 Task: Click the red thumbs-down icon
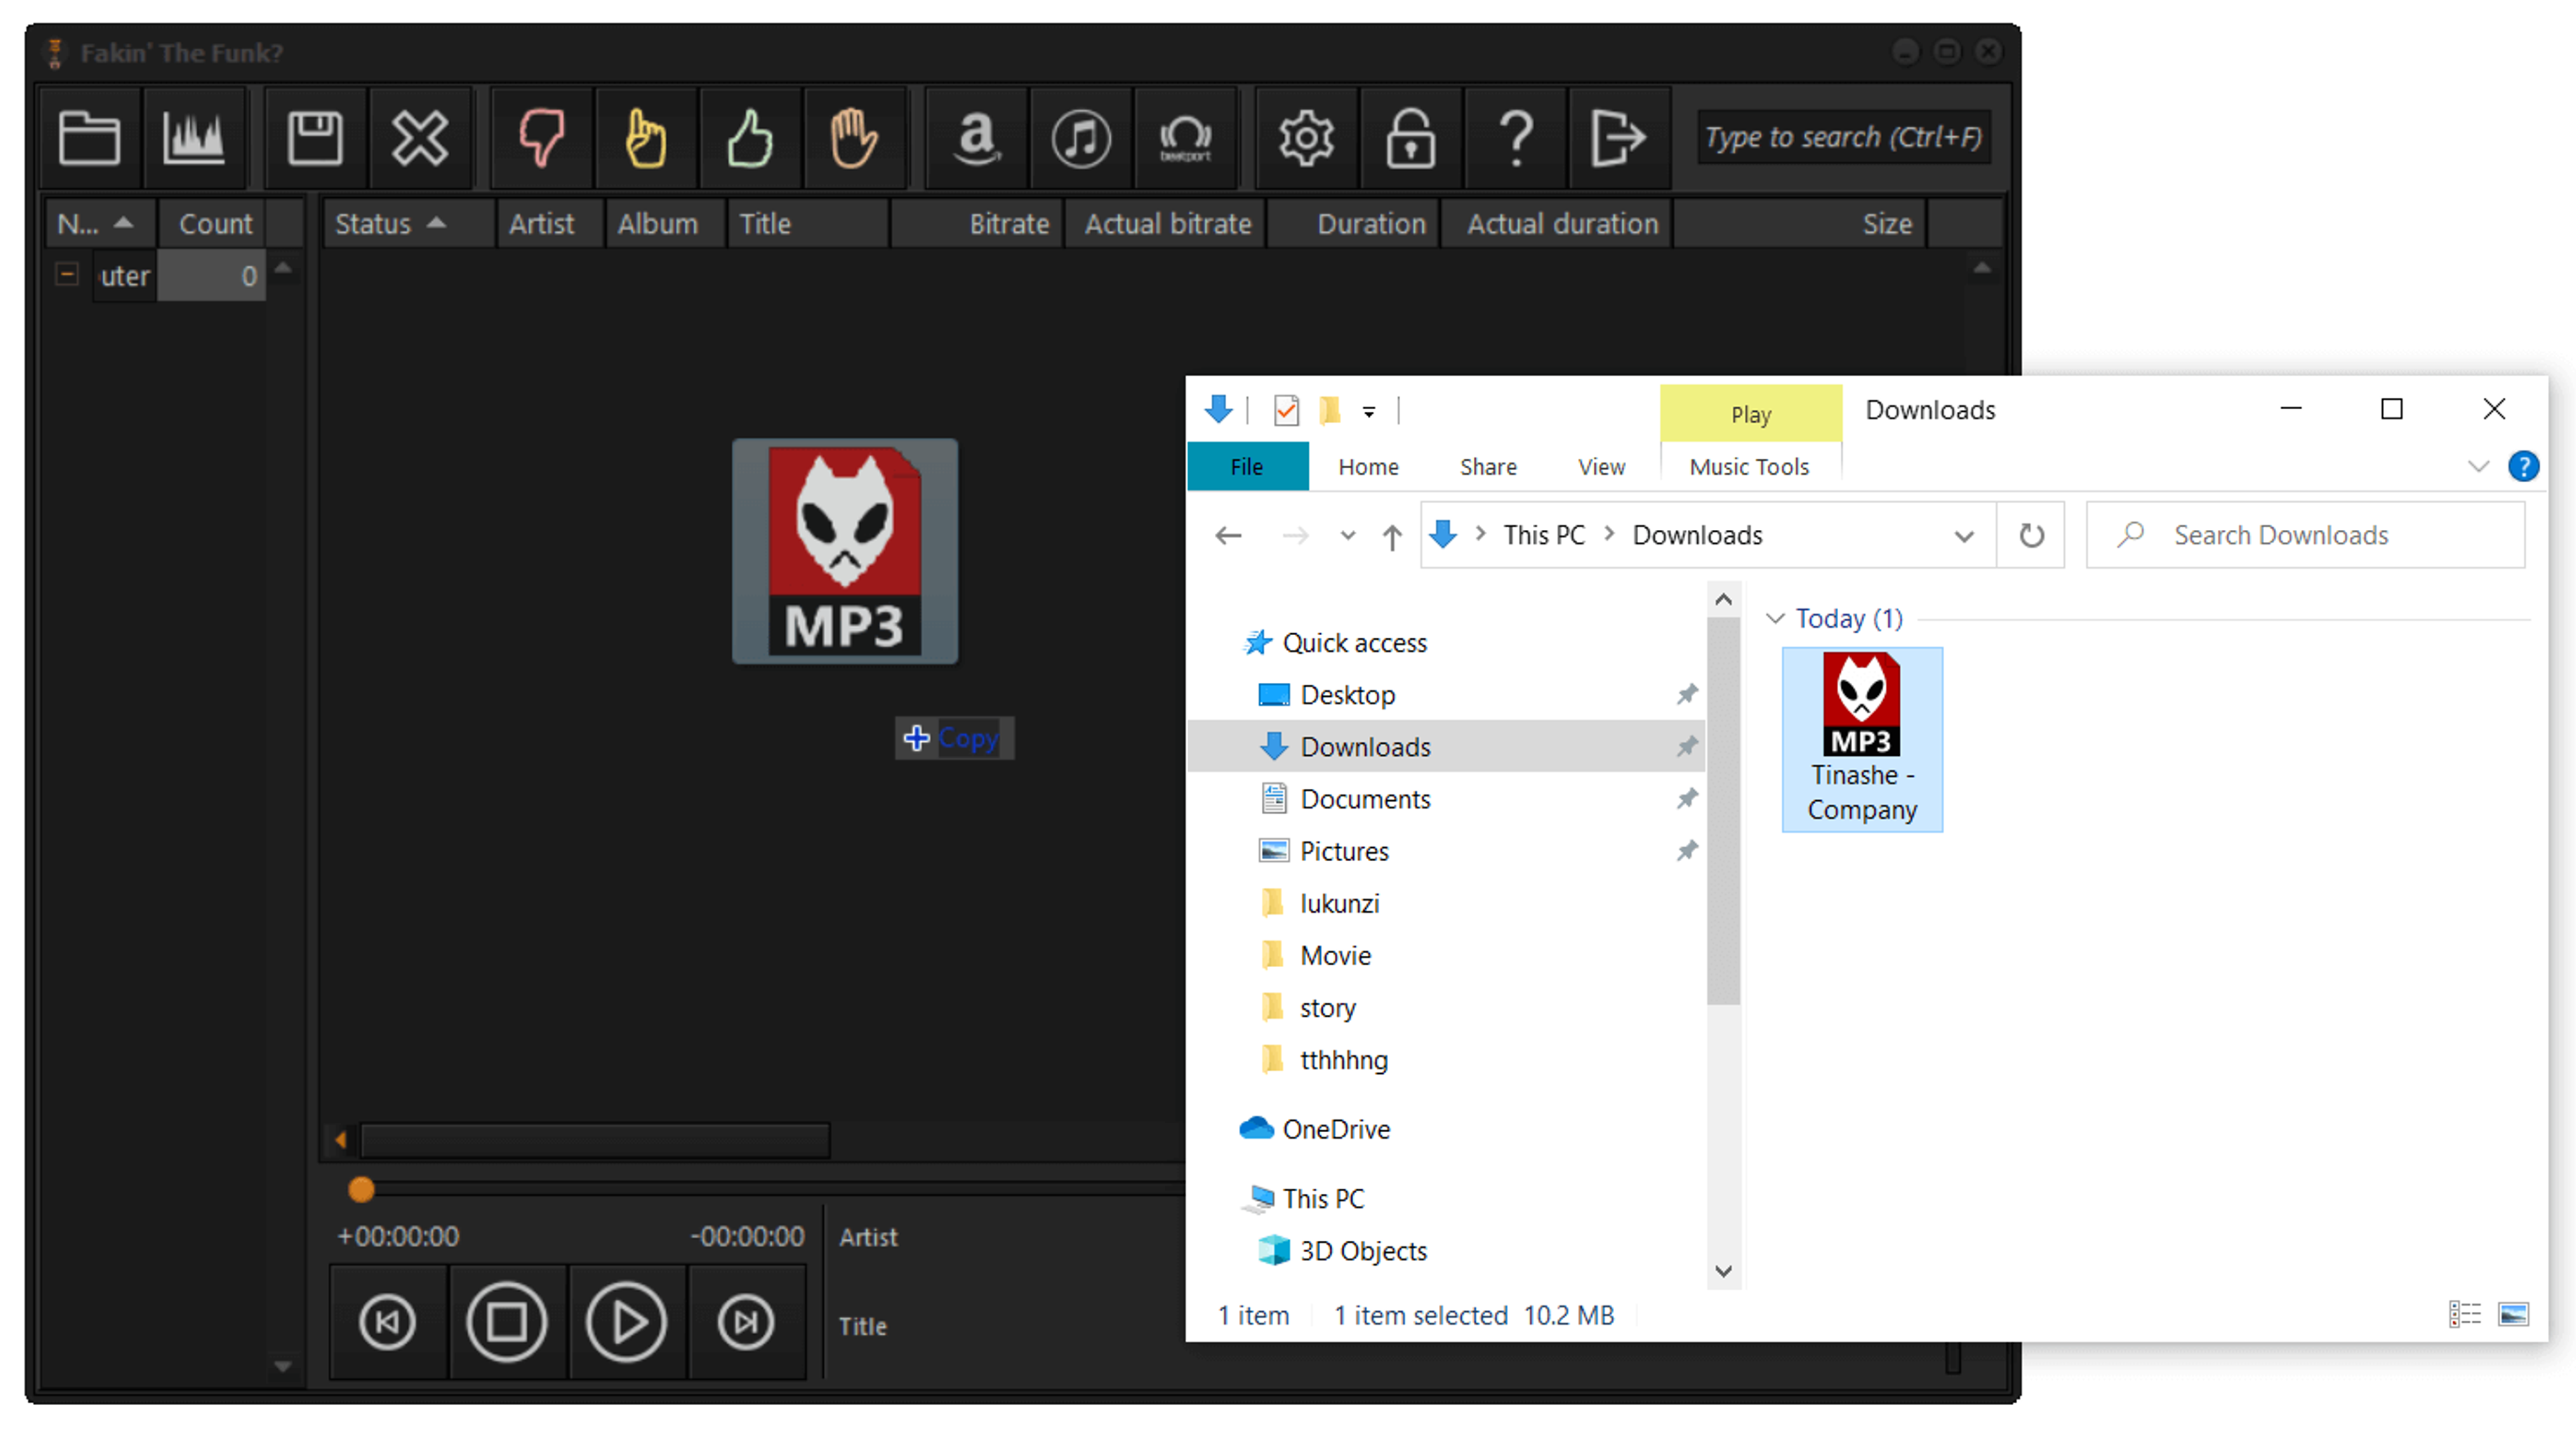pyautogui.click(x=541, y=137)
